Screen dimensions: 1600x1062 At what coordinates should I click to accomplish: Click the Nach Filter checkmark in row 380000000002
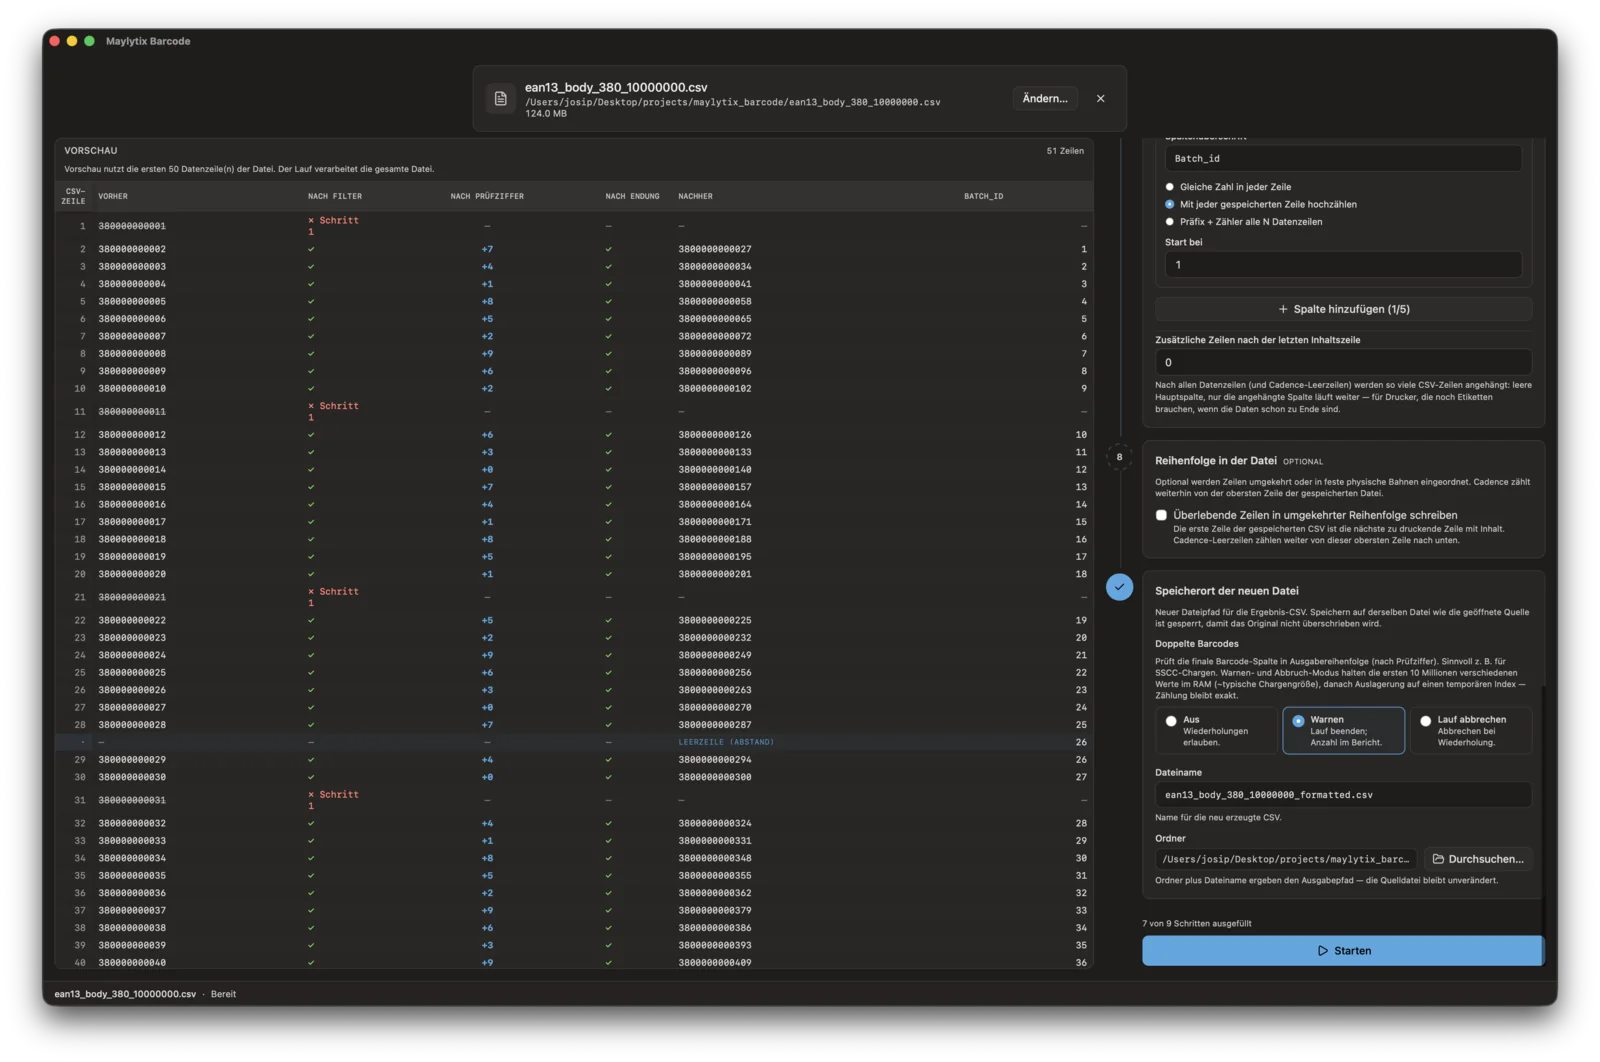pyautogui.click(x=311, y=249)
